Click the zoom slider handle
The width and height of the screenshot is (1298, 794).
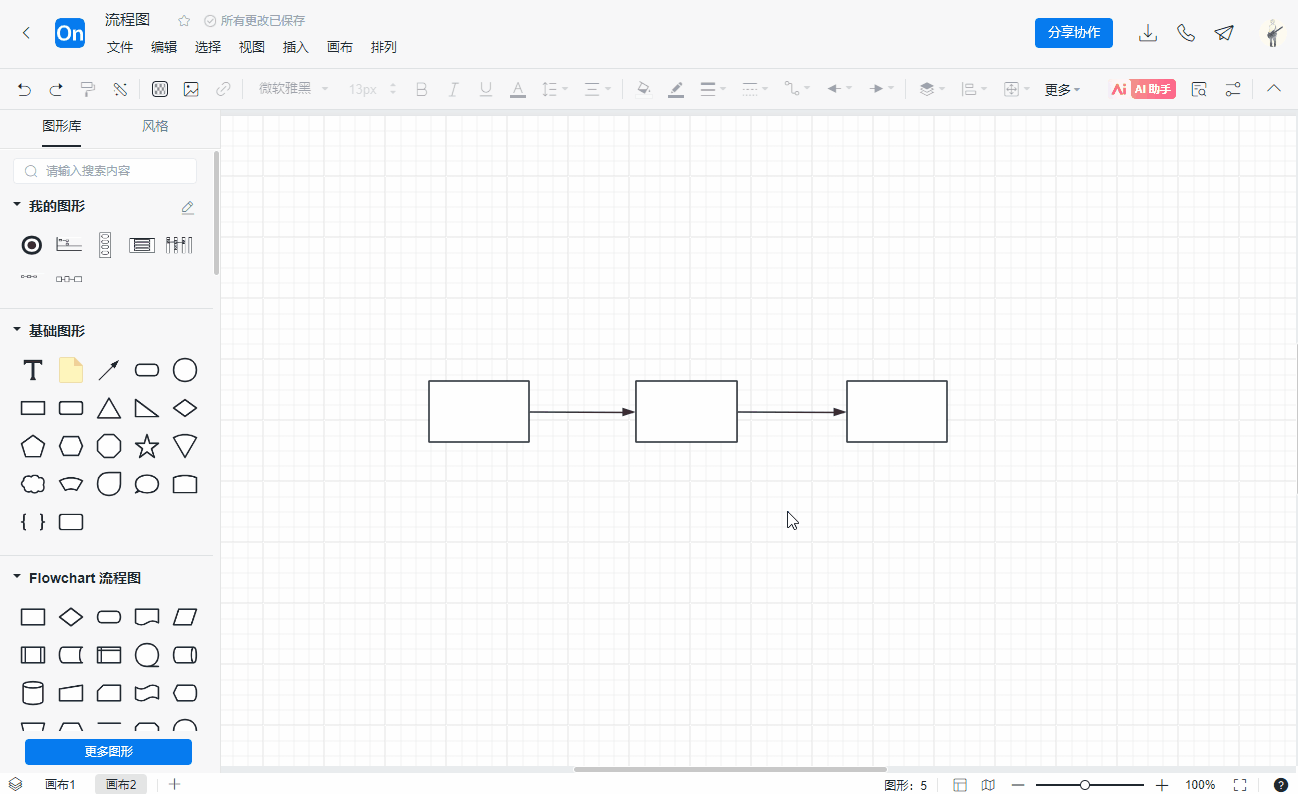coord(1085,785)
